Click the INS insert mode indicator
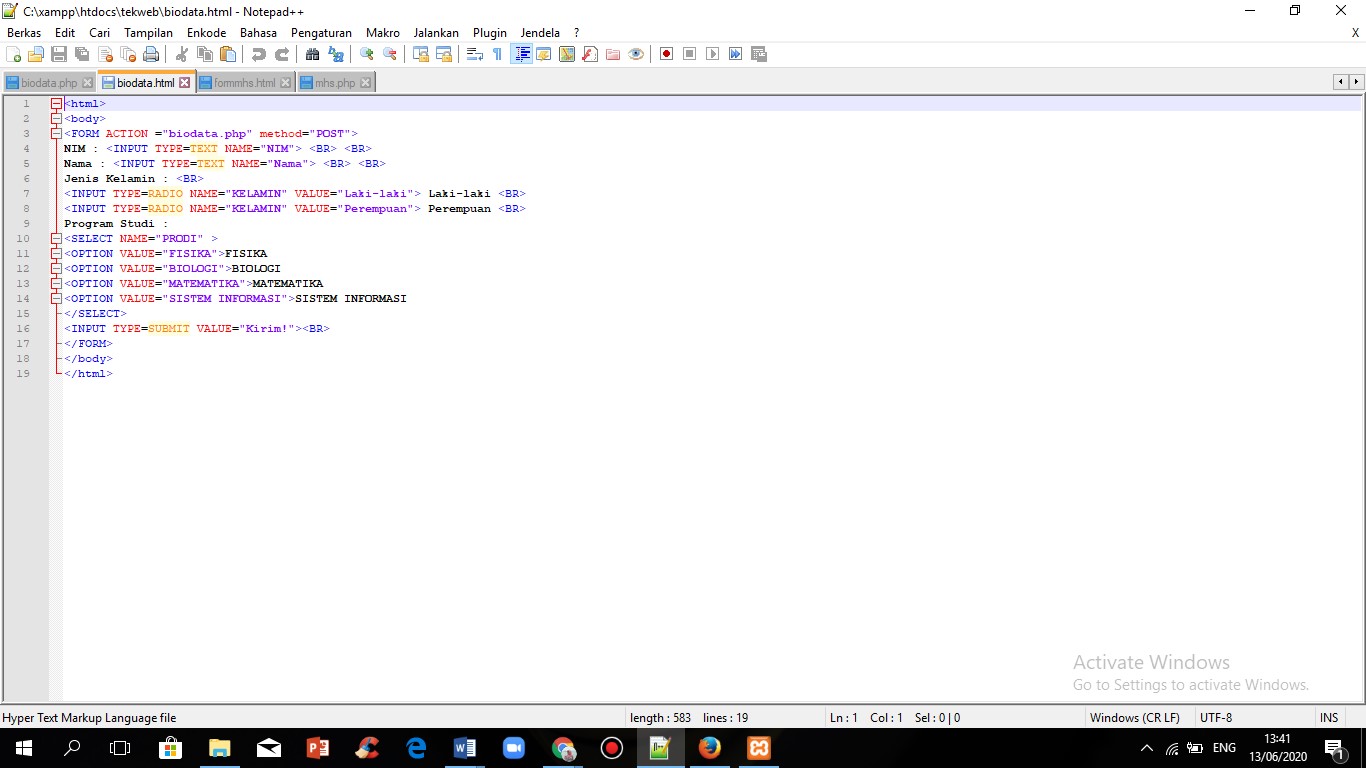Screen dimensions: 1366x768 pos(1328,718)
